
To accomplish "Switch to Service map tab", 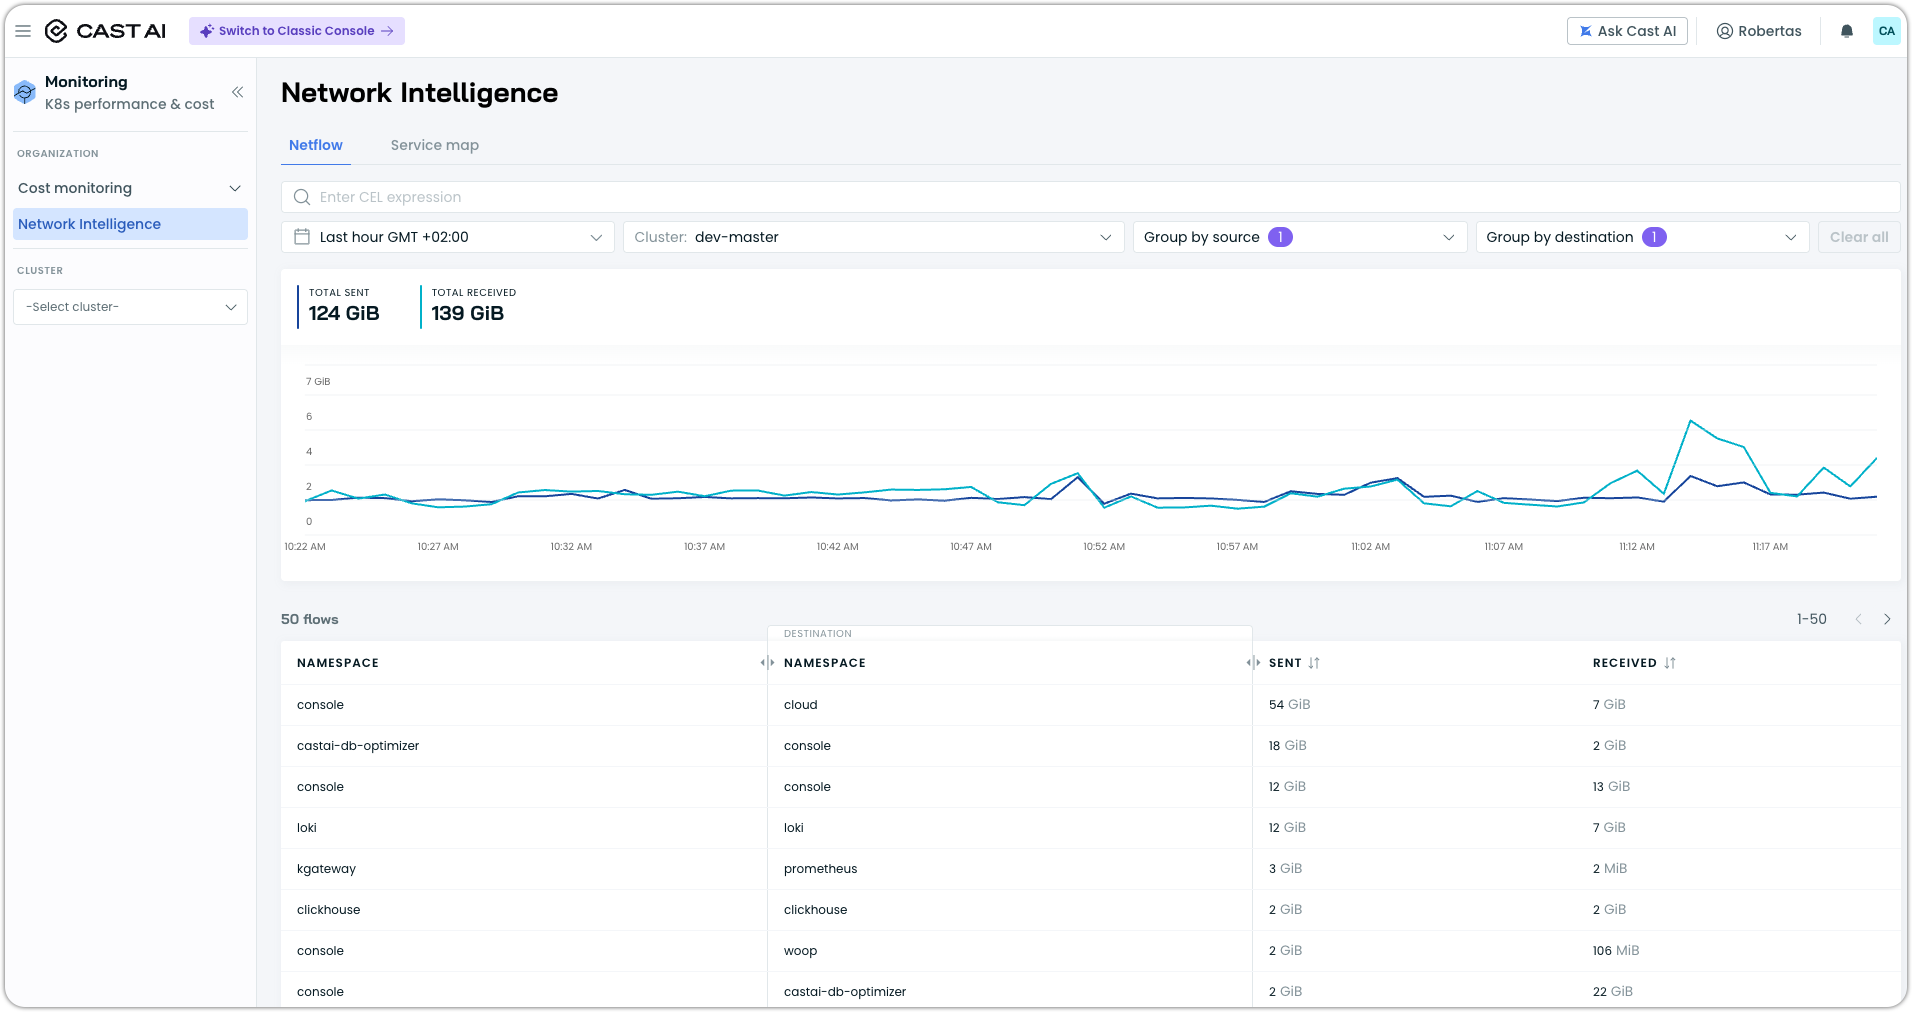I will 435,145.
